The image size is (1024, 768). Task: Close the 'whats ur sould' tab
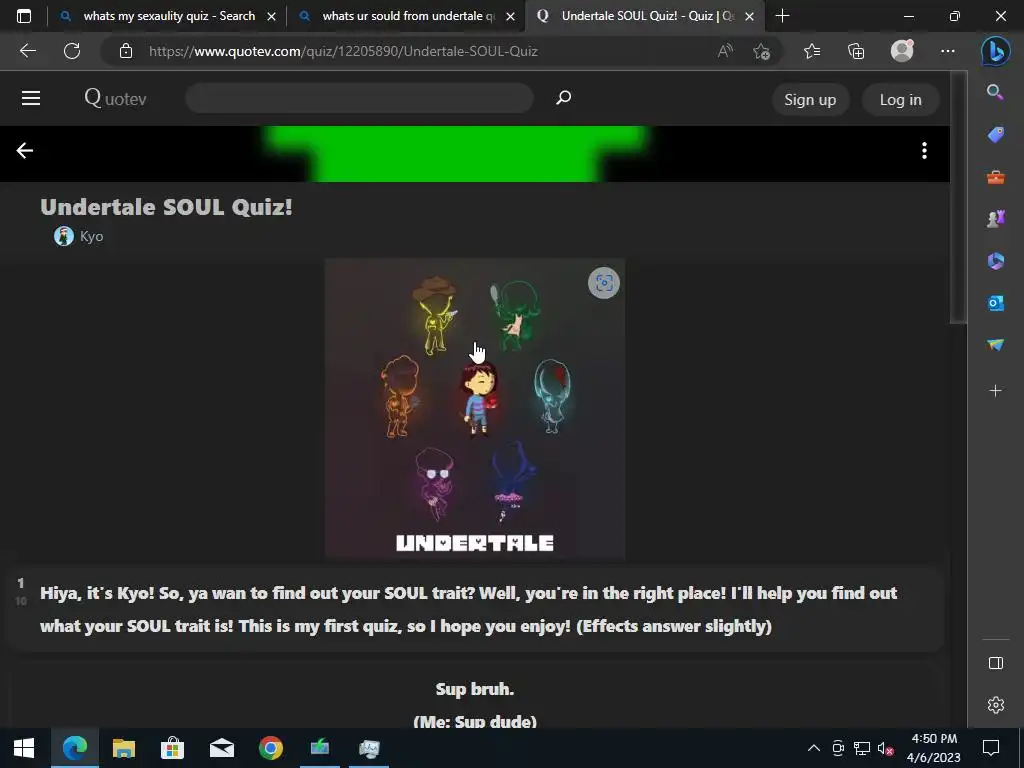tap(510, 16)
